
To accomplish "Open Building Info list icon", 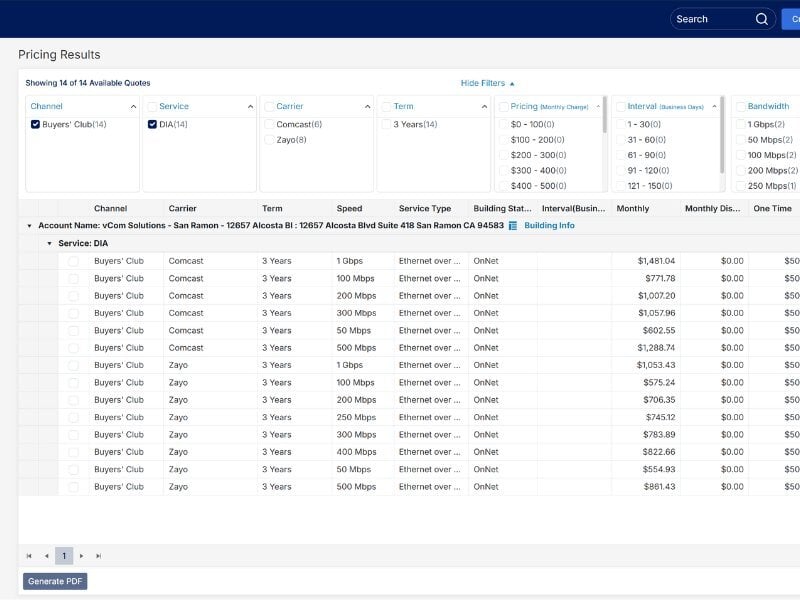I will (x=513, y=226).
